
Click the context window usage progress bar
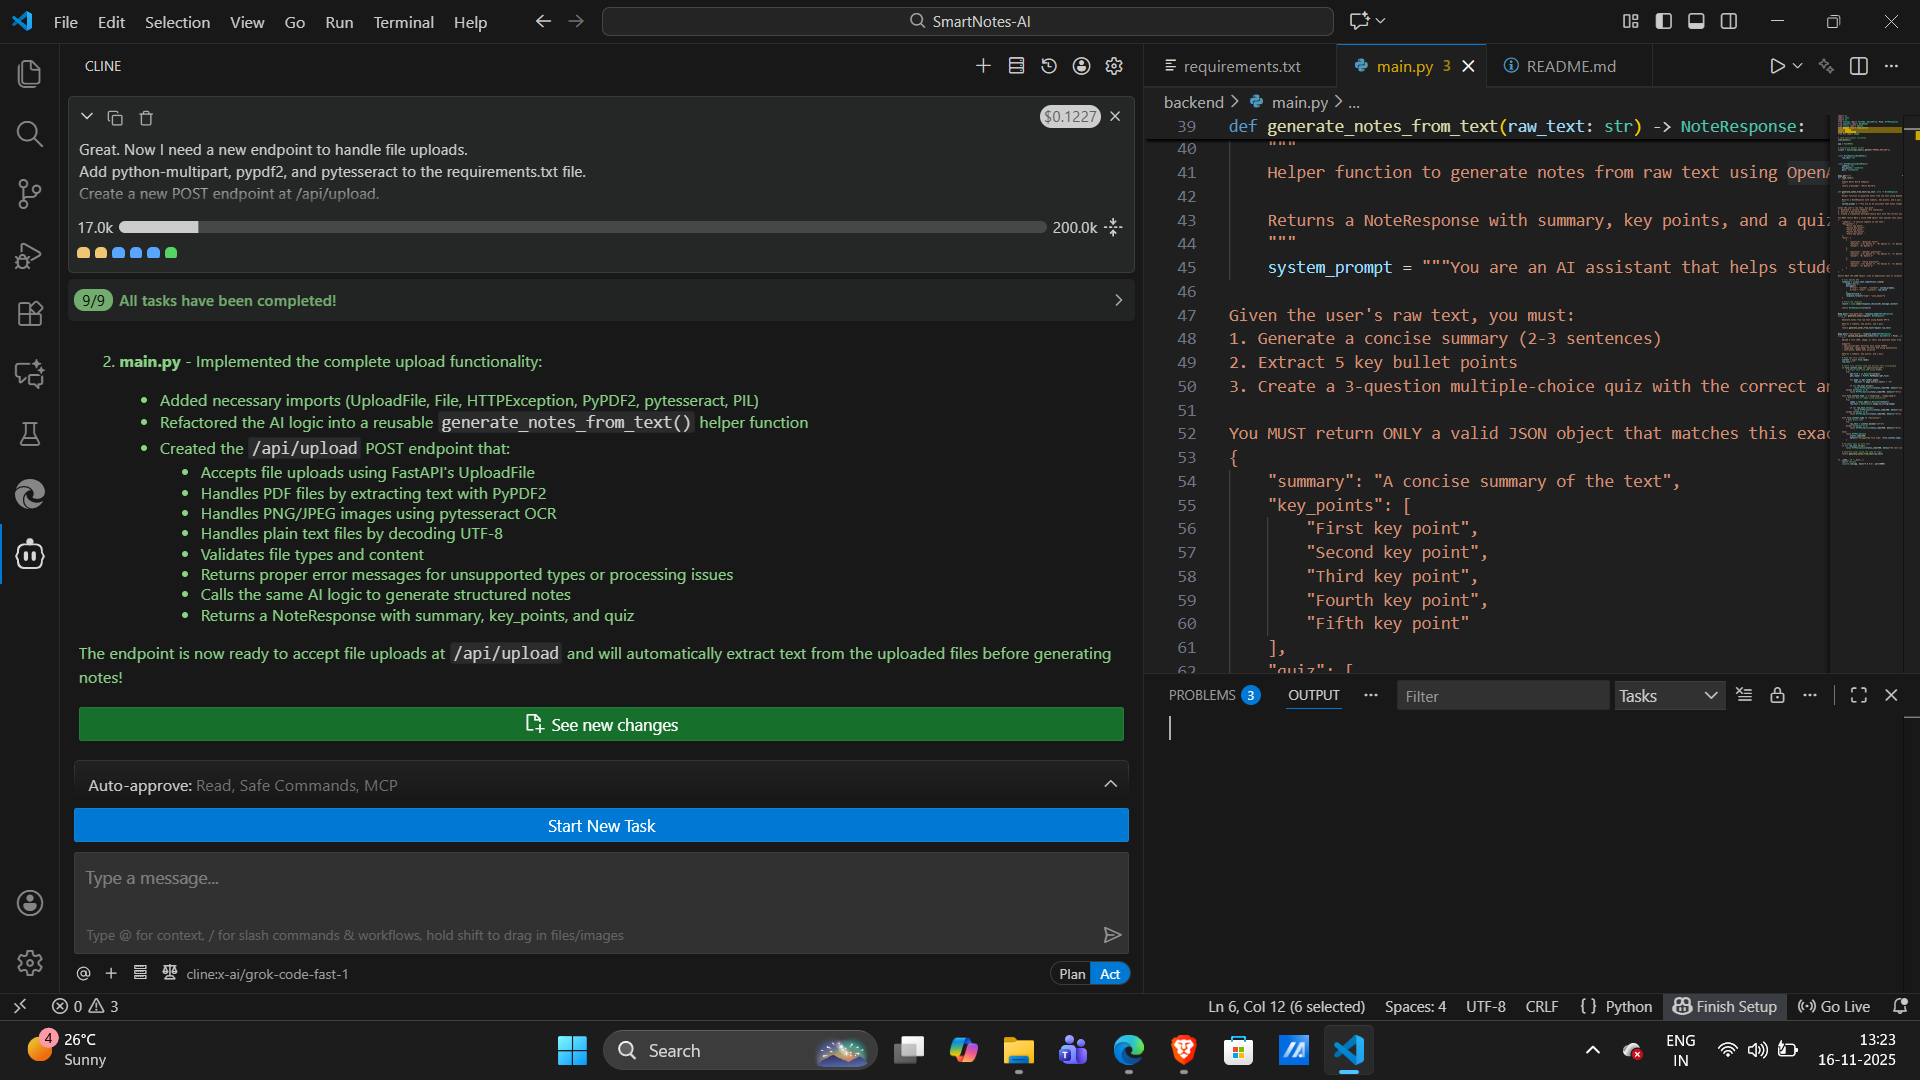point(582,228)
